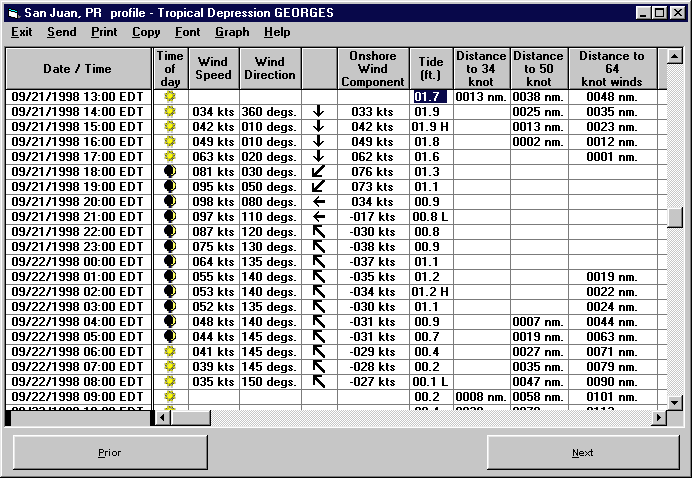Screen dimensions: 692x478
Task: Click the northwest arrow for 130 degs.
Action: pyautogui.click(x=319, y=247)
